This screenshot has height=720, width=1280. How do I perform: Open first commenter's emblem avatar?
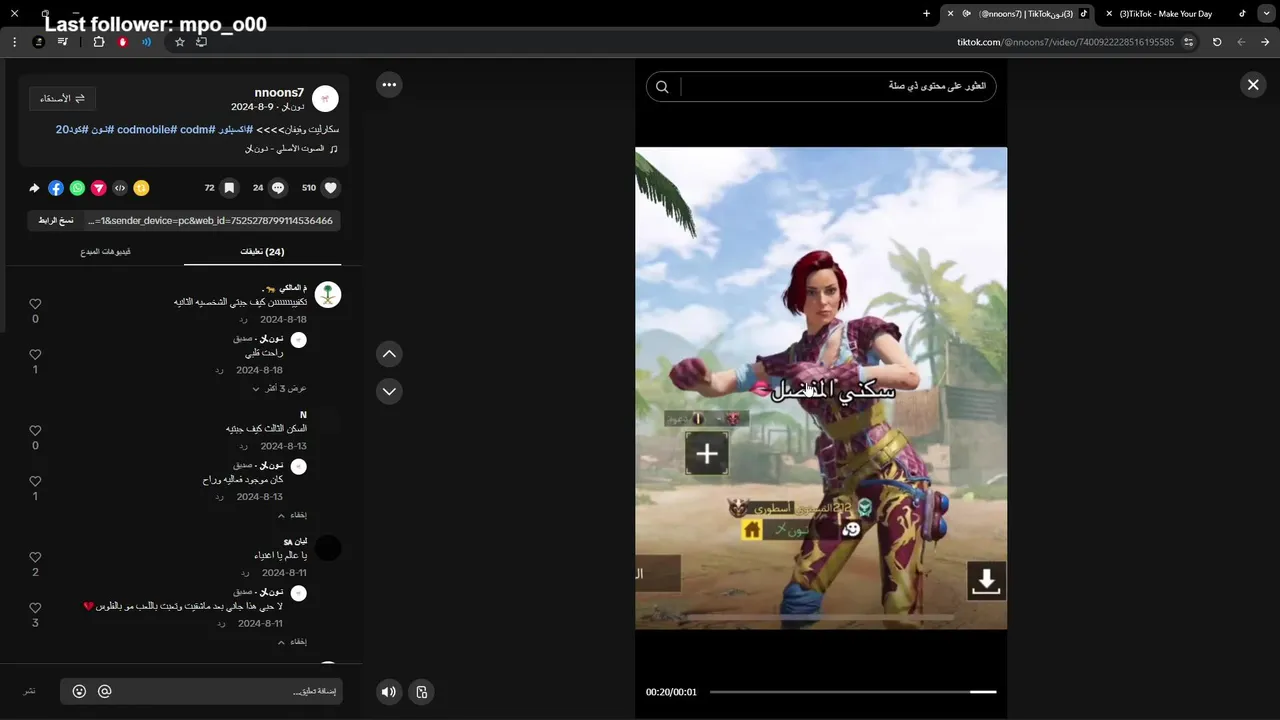point(328,294)
